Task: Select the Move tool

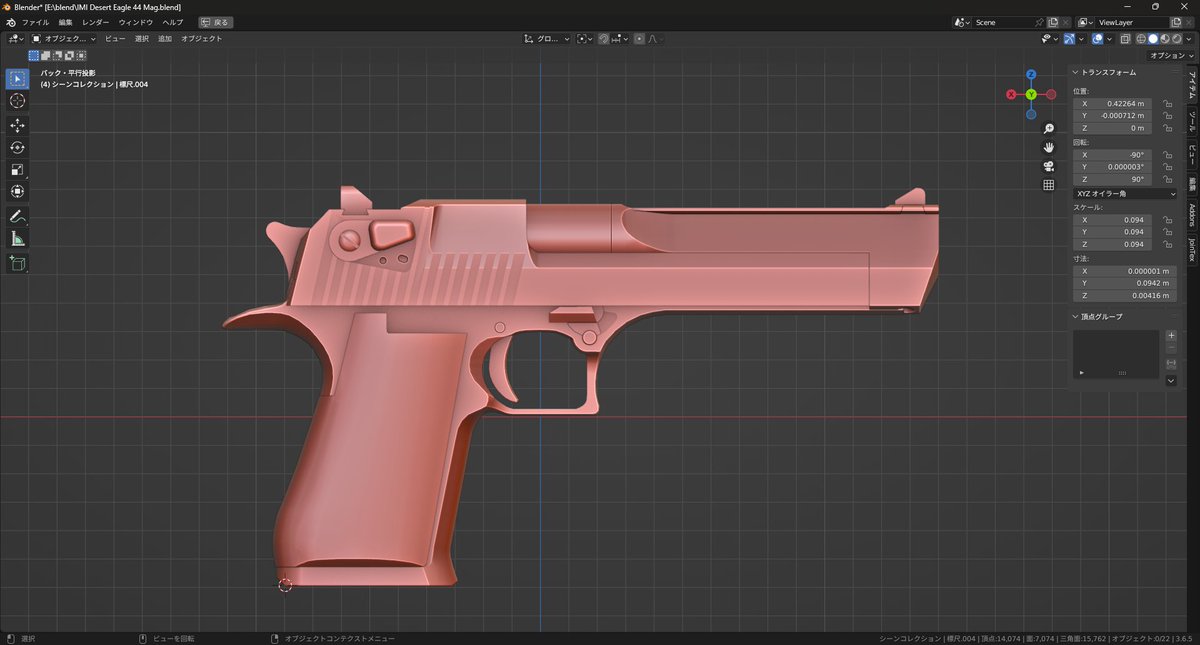Action: click(17, 125)
